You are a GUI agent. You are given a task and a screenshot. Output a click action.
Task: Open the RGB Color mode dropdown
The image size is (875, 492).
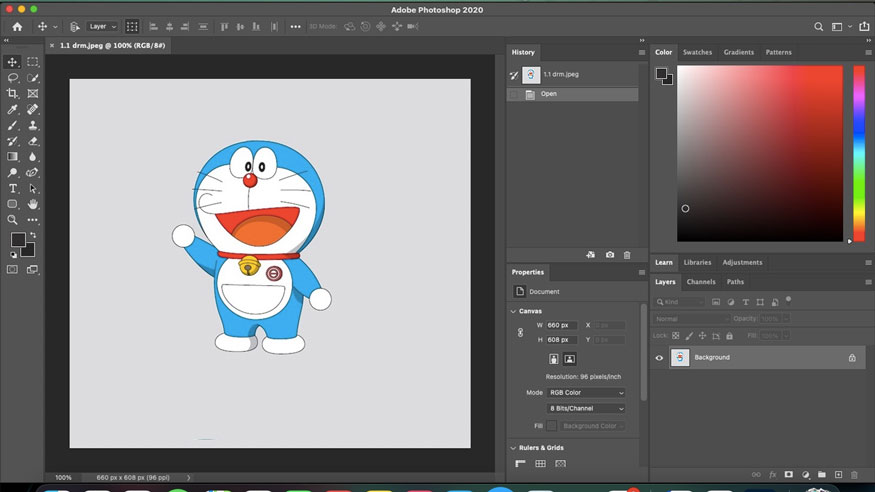(586, 393)
